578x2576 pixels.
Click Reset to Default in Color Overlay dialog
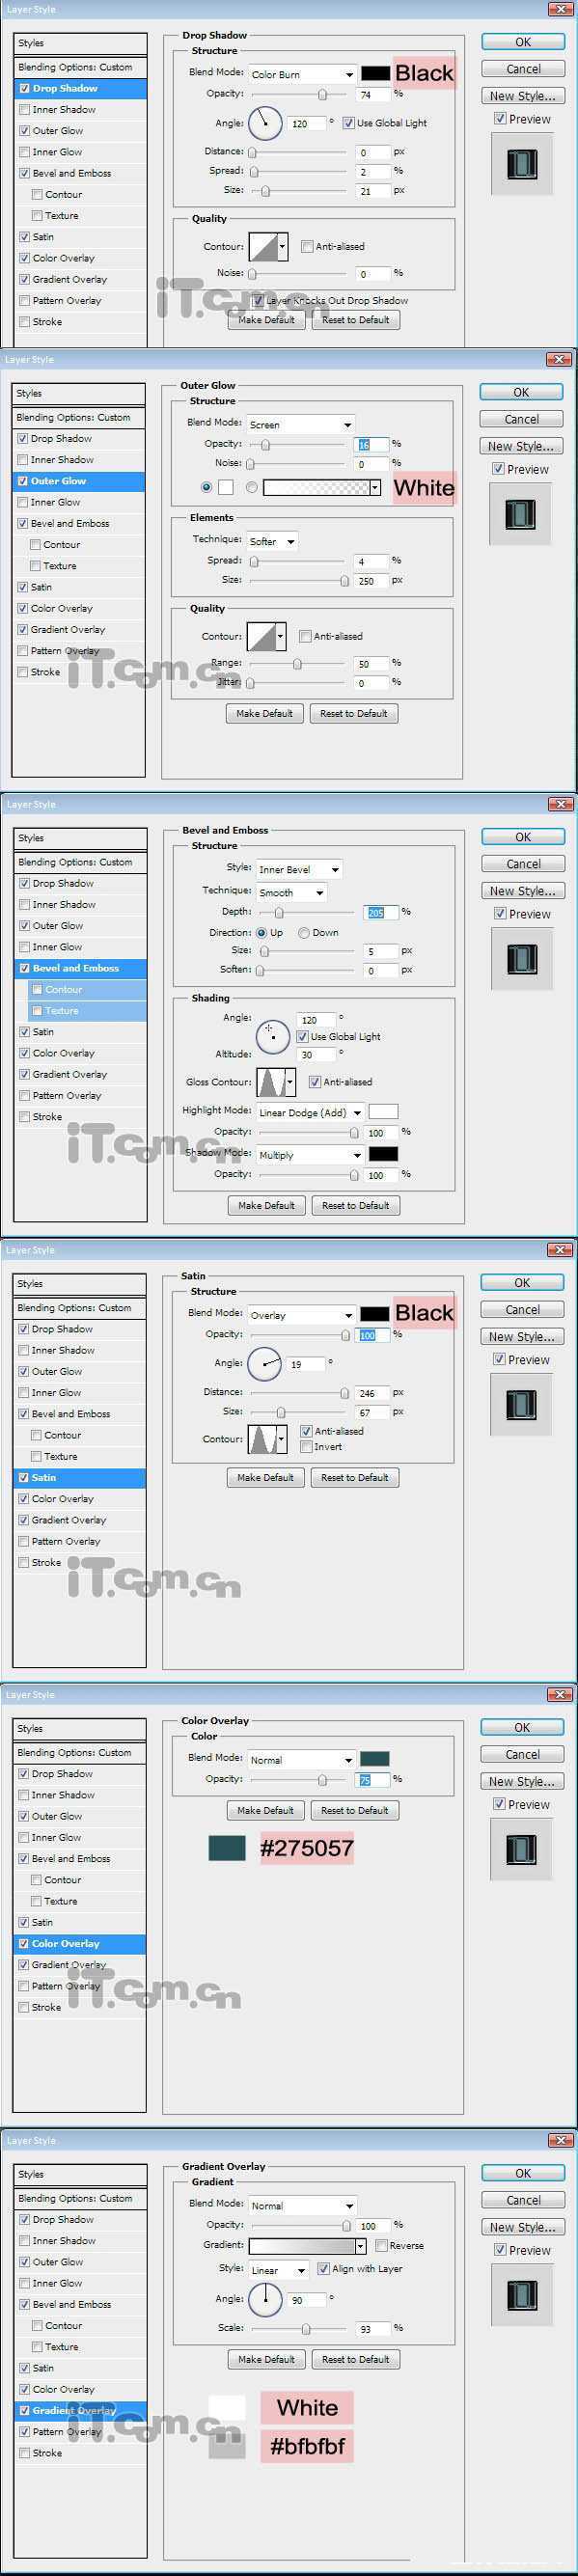click(355, 1810)
